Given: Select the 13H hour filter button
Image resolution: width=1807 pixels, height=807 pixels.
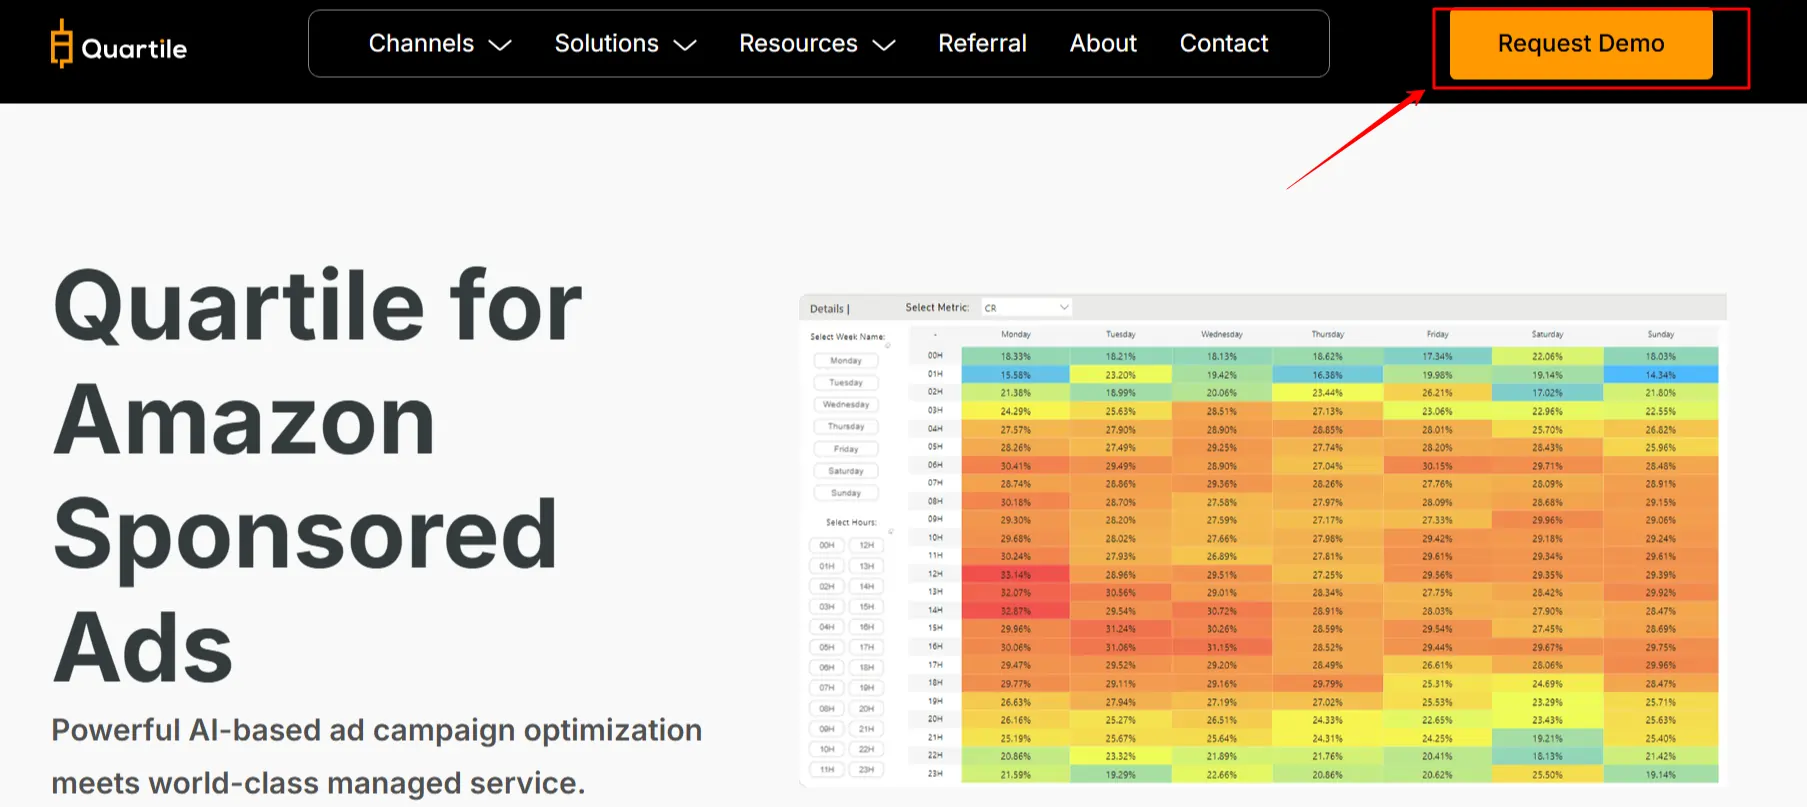Looking at the screenshot, I should (x=866, y=566).
